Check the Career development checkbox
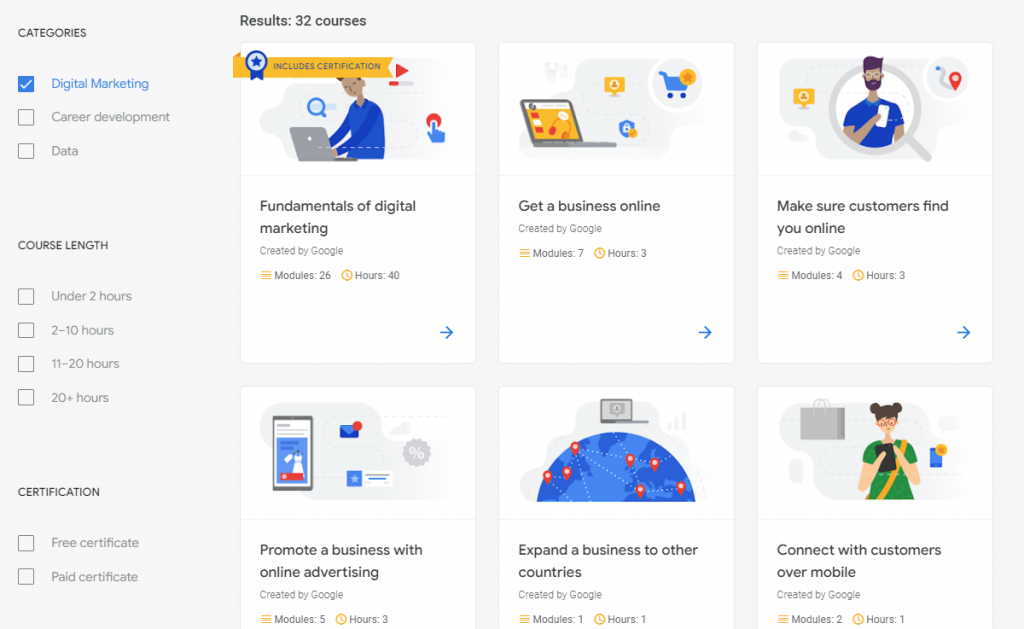Viewport: 1024px width, 629px height. 26,118
